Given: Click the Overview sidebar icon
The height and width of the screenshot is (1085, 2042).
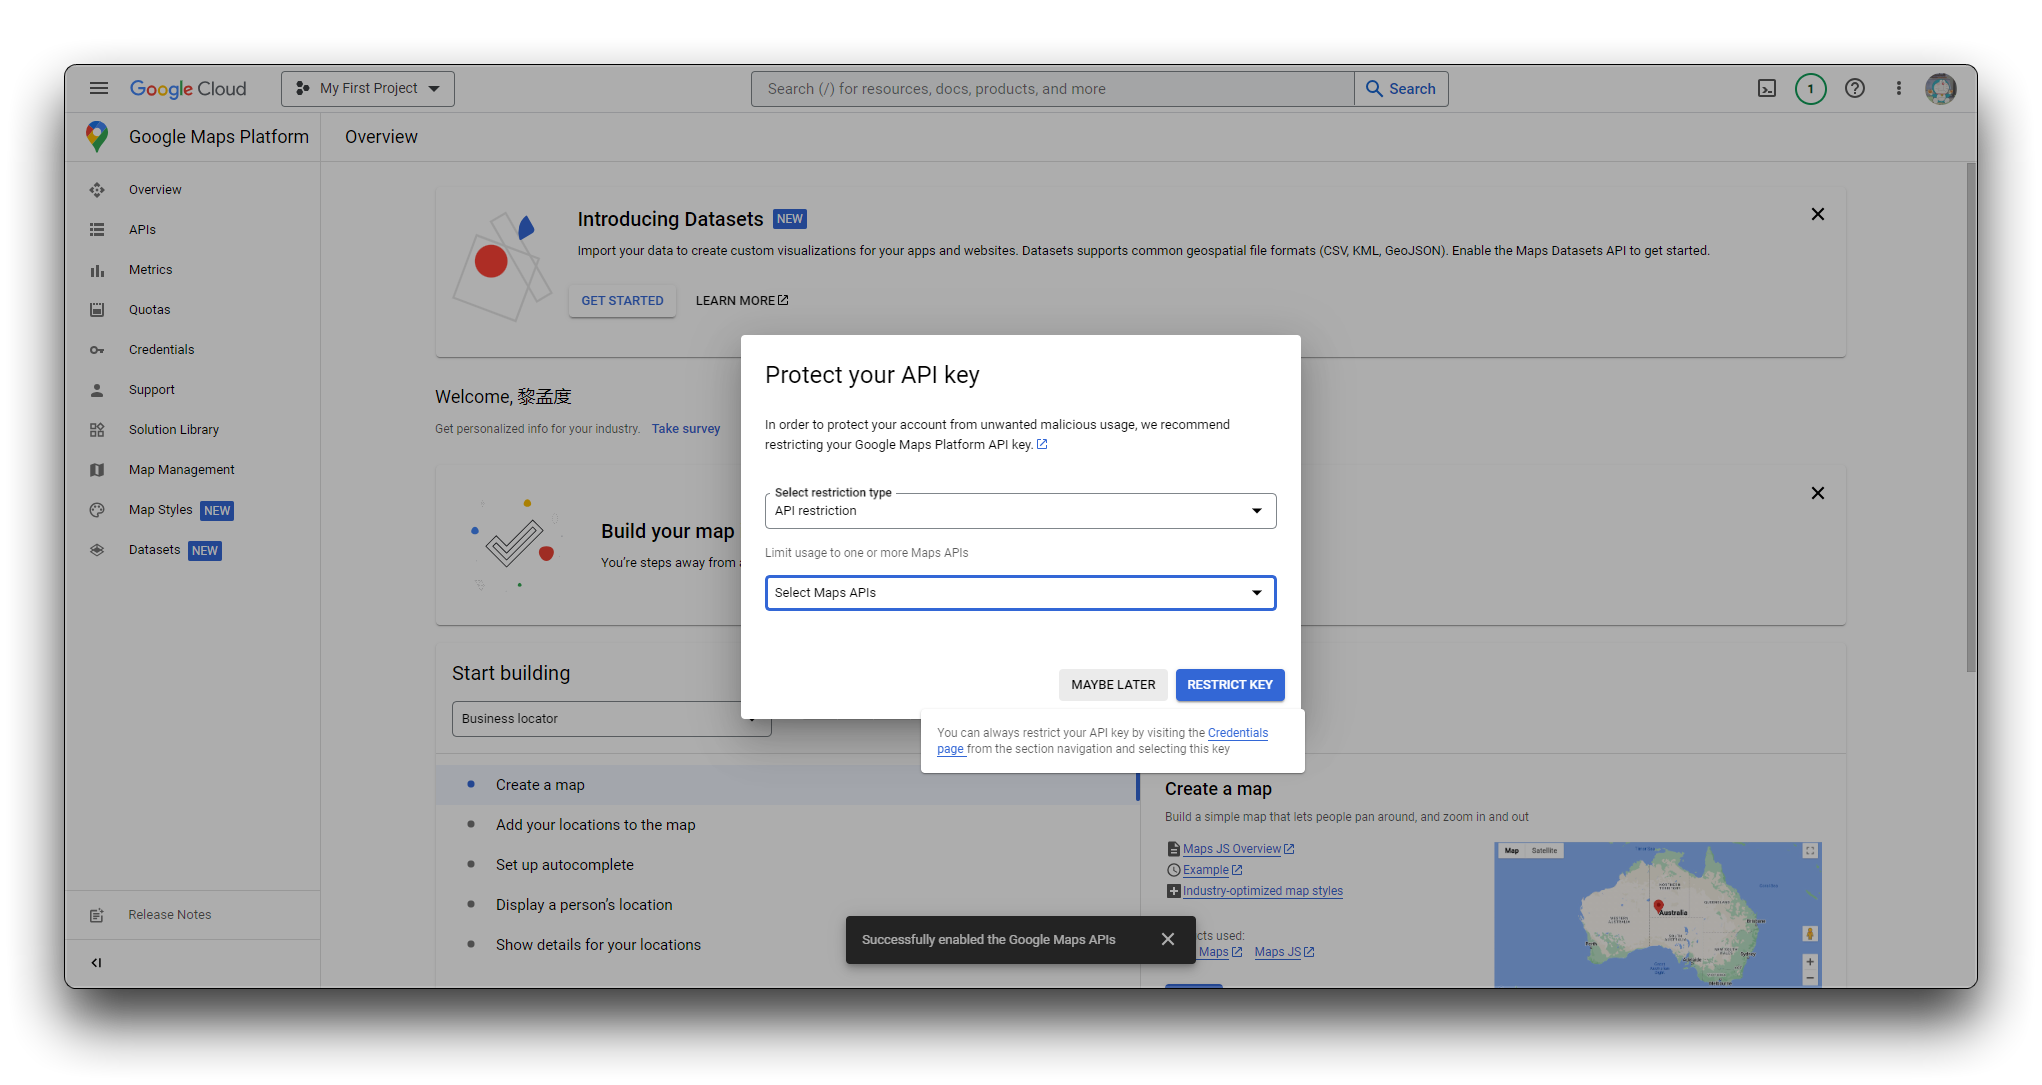Looking at the screenshot, I should [97, 190].
